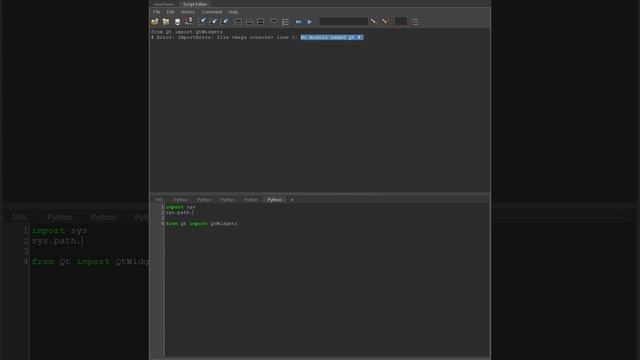Click the history line 'from Qt import QtWidgets'
Screen dimensions: 640x360
coord(187,32)
